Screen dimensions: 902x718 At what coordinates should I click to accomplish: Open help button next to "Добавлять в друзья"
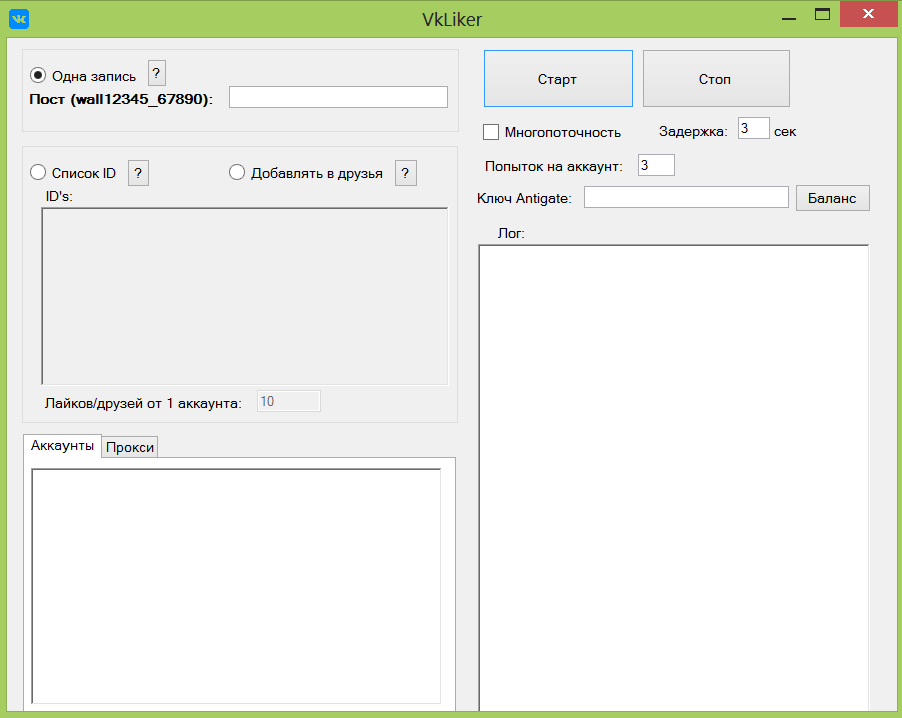click(406, 173)
